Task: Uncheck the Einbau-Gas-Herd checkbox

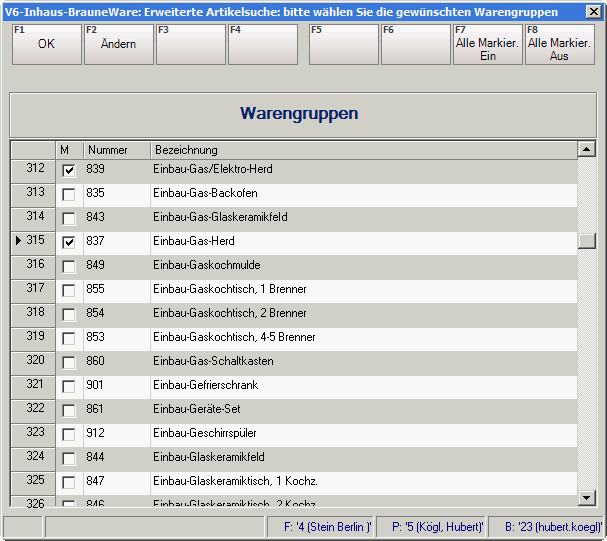Action: click(68, 242)
